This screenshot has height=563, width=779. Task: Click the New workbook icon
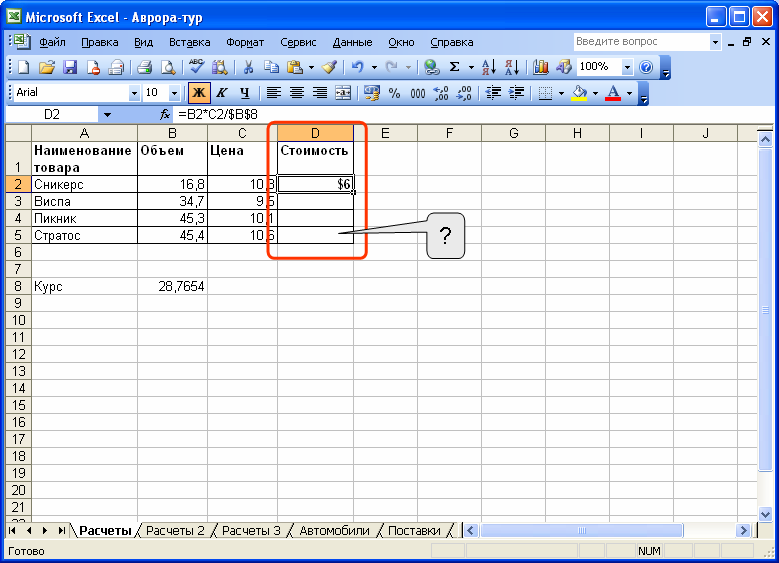pos(23,67)
